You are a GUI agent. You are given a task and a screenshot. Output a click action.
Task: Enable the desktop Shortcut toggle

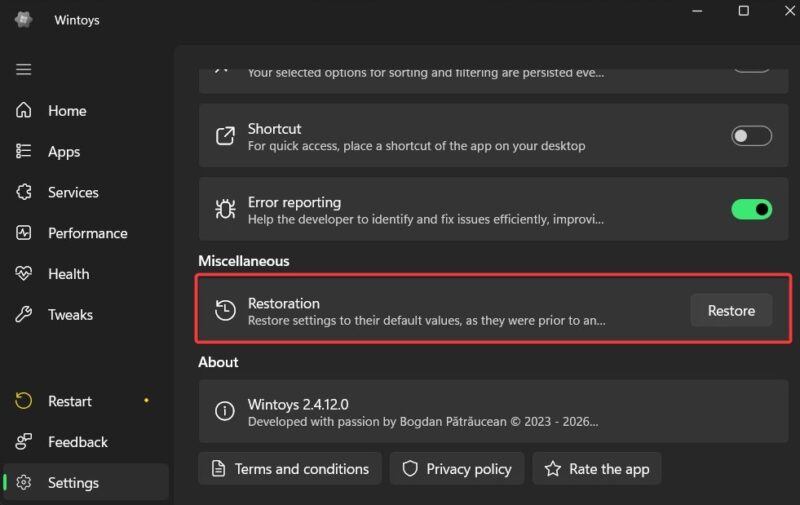coord(751,136)
